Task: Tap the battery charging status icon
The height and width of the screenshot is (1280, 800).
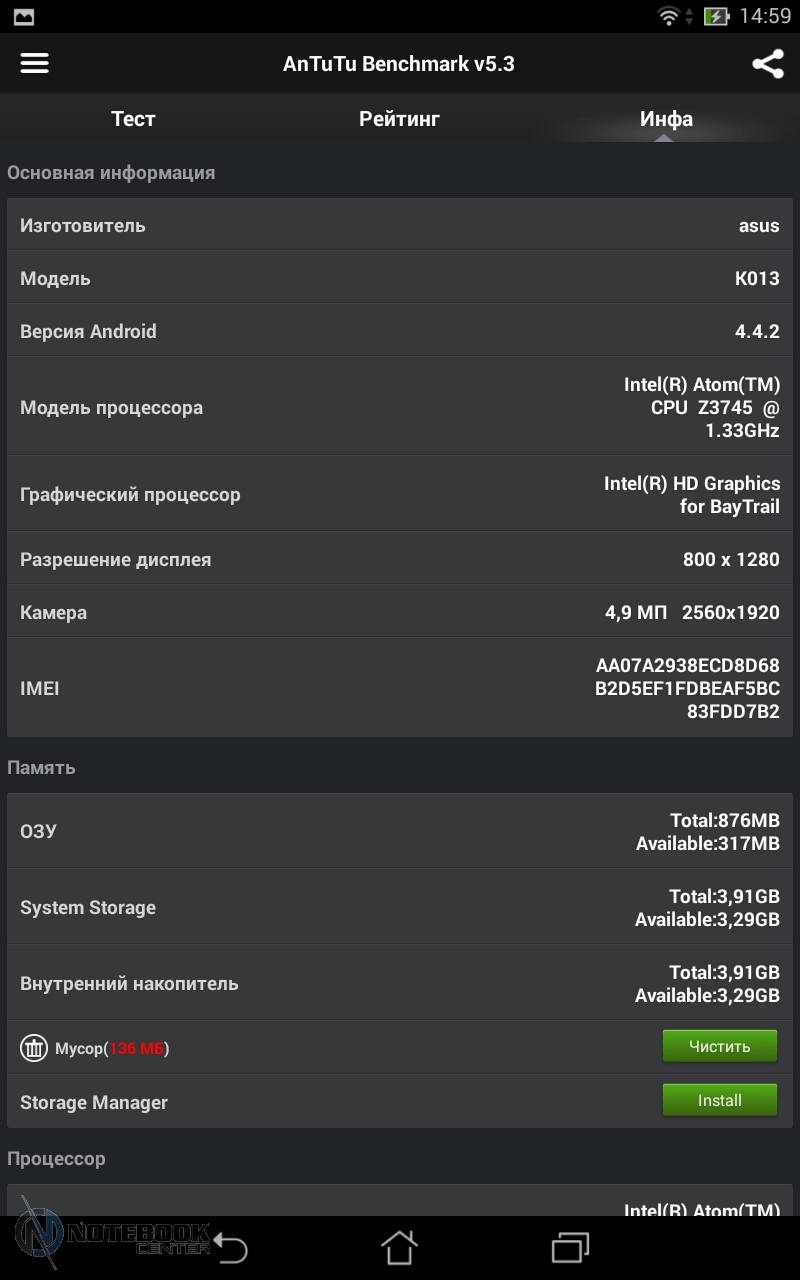Action: coord(716,16)
